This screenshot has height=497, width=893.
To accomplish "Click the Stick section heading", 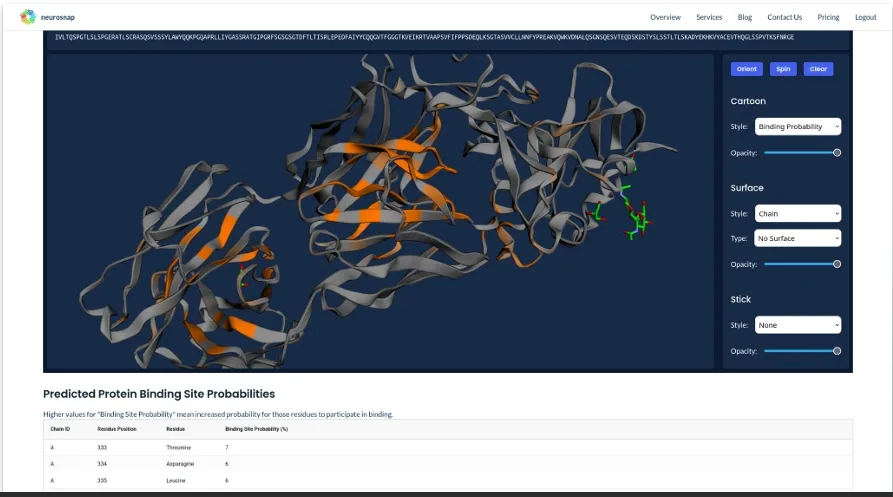I will [740, 299].
